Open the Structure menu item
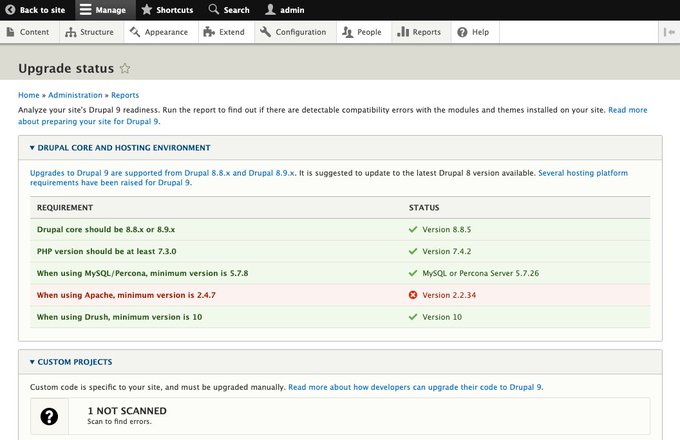The image size is (680, 440). tap(92, 32)
